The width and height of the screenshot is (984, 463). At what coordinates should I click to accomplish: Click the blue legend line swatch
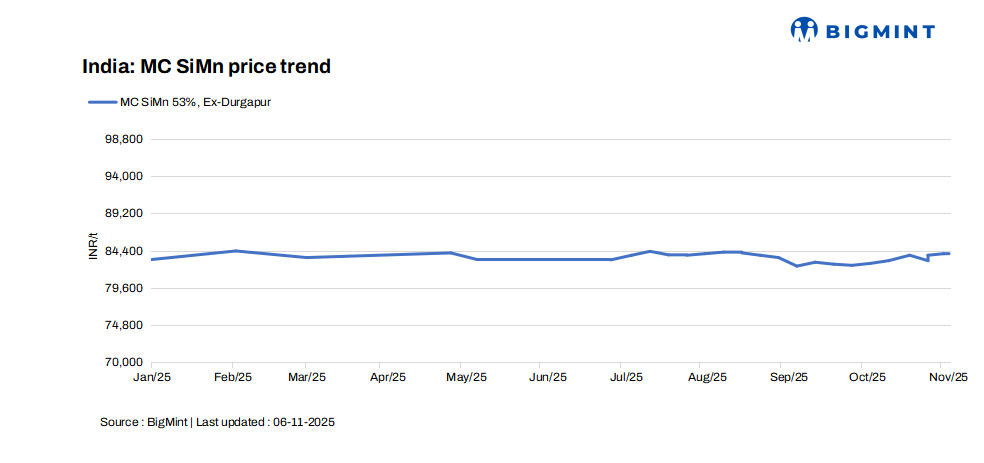click(x=102, y=101)
